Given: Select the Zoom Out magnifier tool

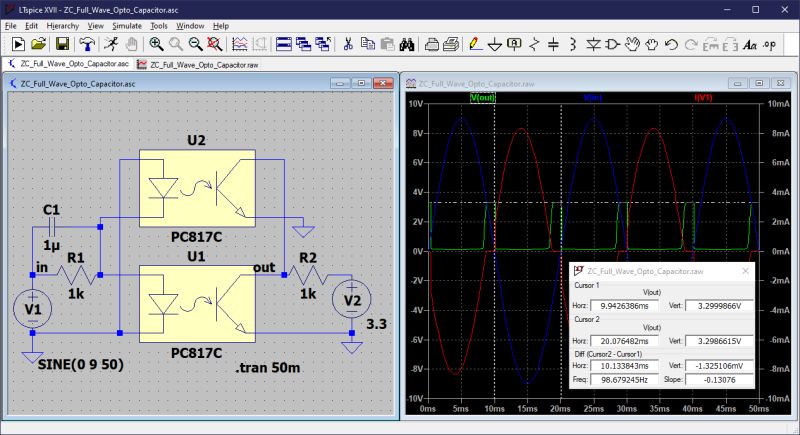Looking at the screenshot, I should 195,44.
